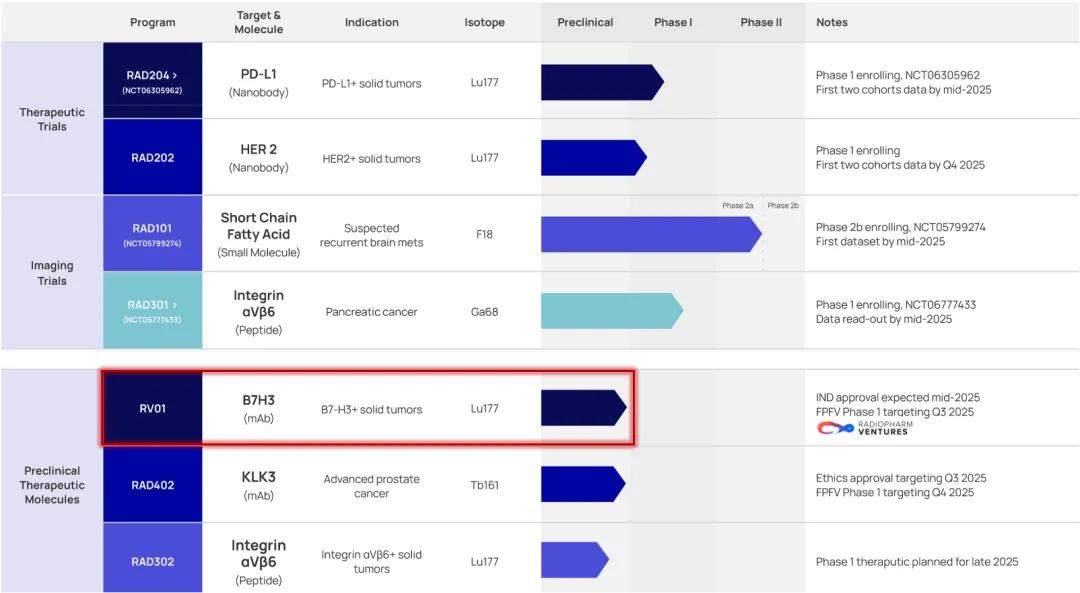Viewport: 1080px width, 593px height.
Task: Open RAD101 NCT05799274 program cell
Action: coord(152,233)
